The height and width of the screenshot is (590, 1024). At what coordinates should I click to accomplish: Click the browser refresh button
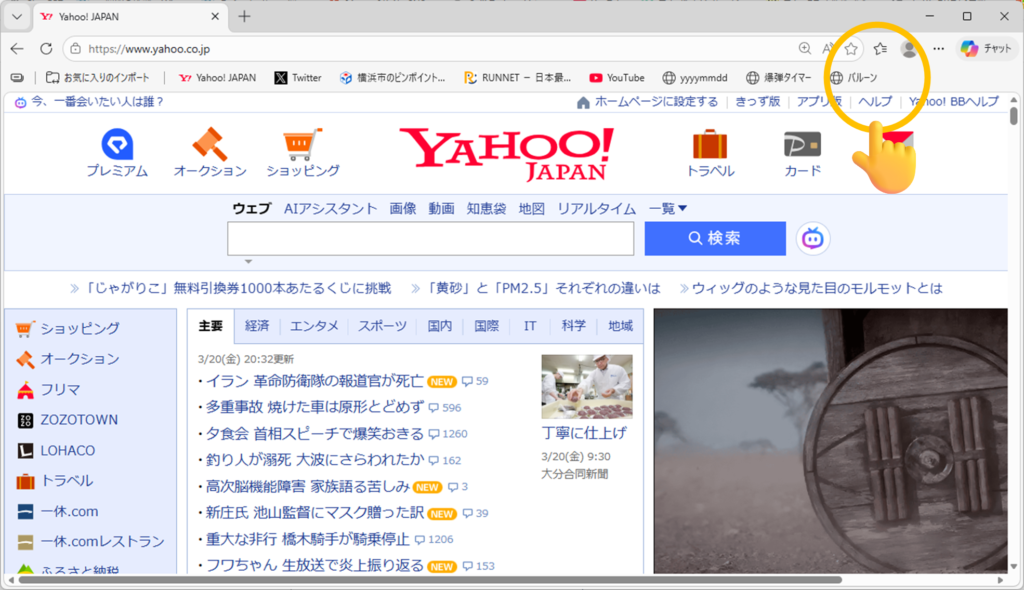coord(46,49)
